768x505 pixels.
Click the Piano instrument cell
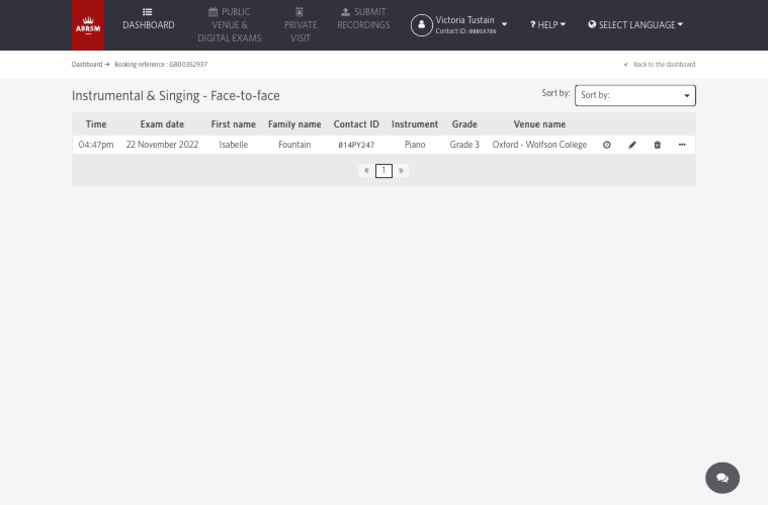coord(415,144)
